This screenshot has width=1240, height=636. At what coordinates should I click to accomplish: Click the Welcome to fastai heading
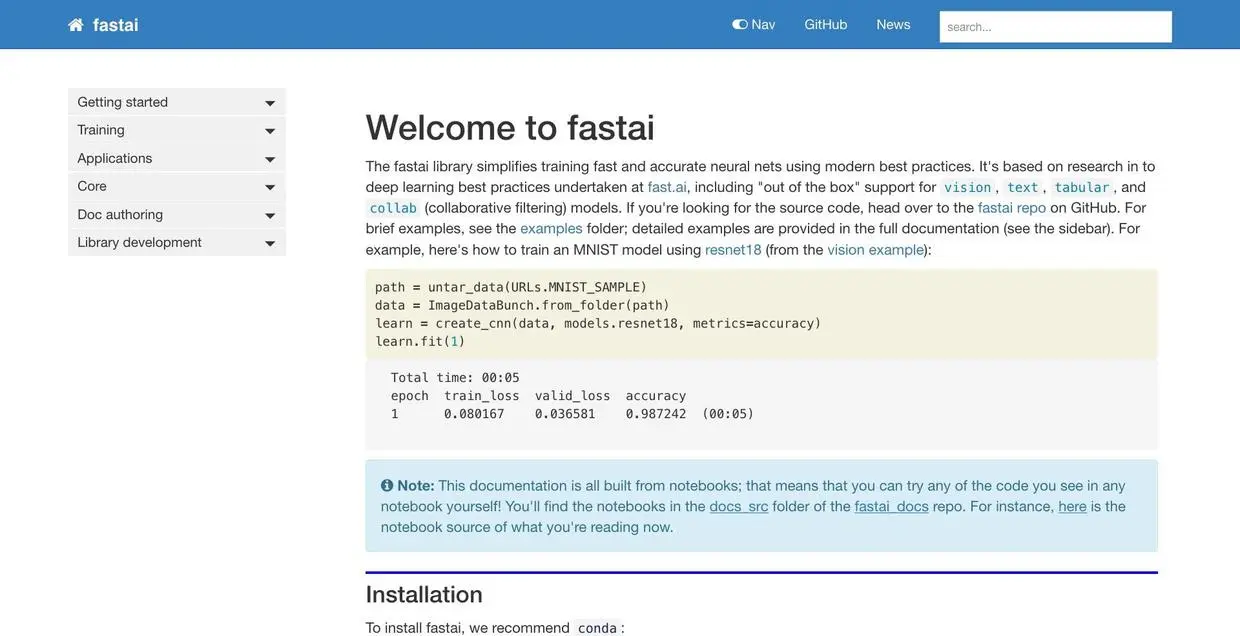coord(510,127)
